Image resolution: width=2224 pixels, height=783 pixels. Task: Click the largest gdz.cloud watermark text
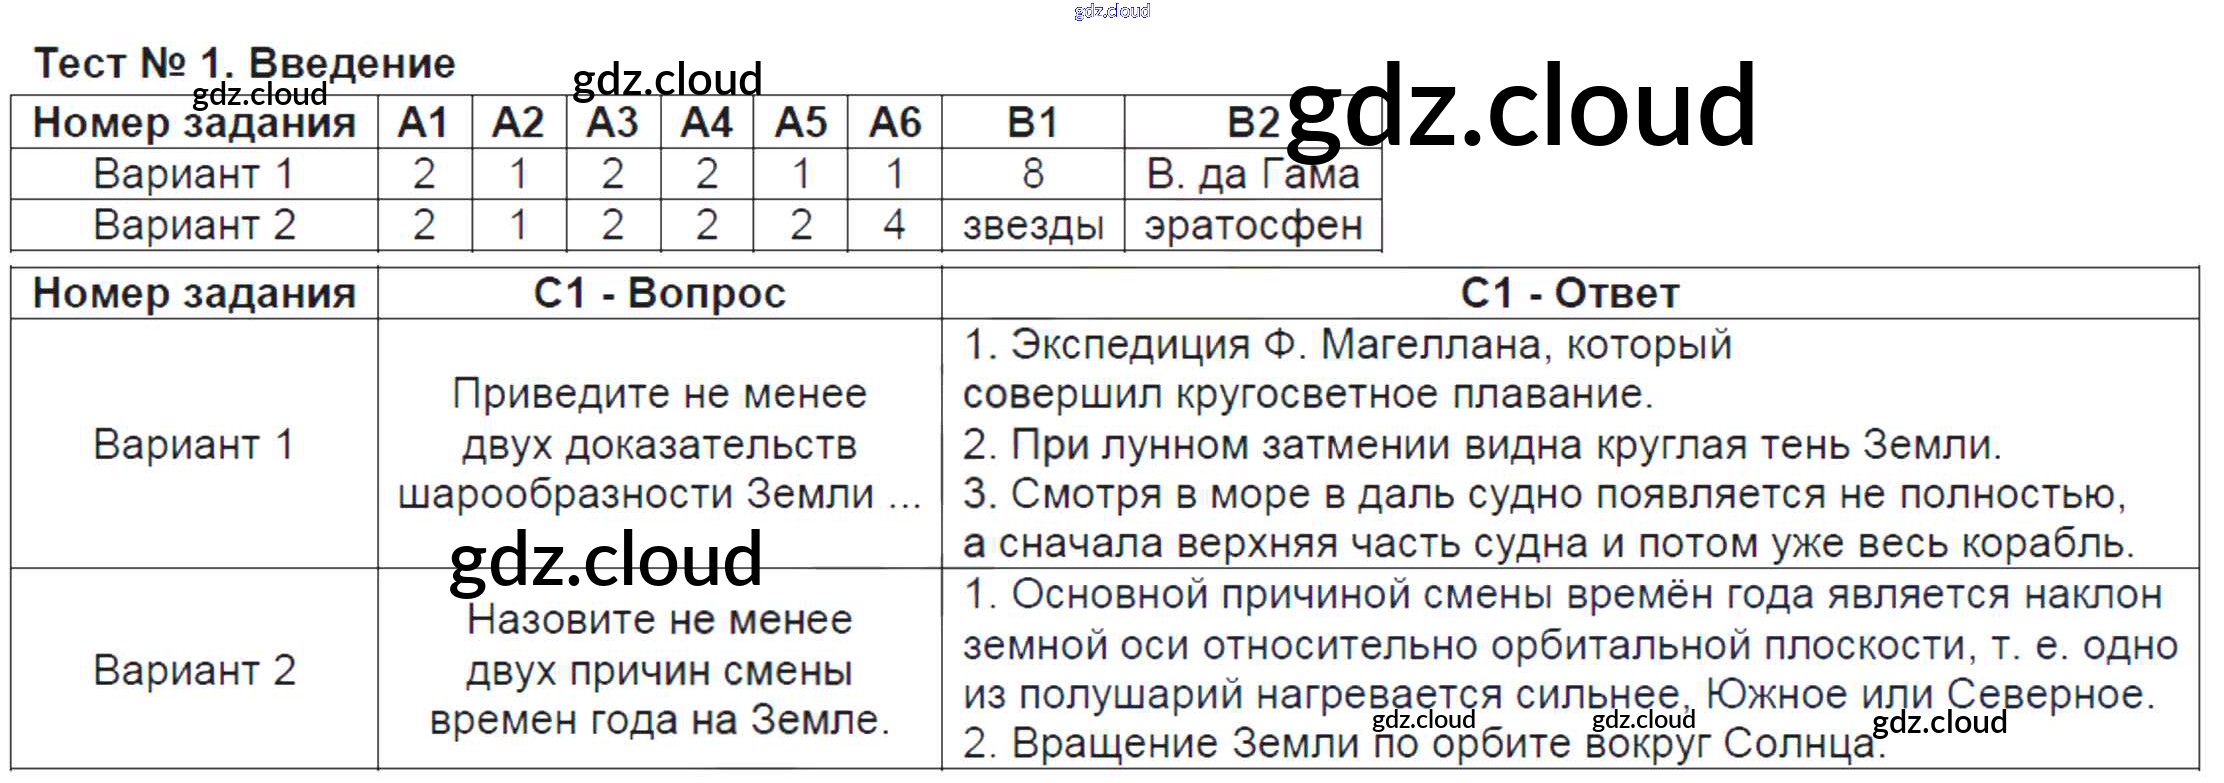1520,107
